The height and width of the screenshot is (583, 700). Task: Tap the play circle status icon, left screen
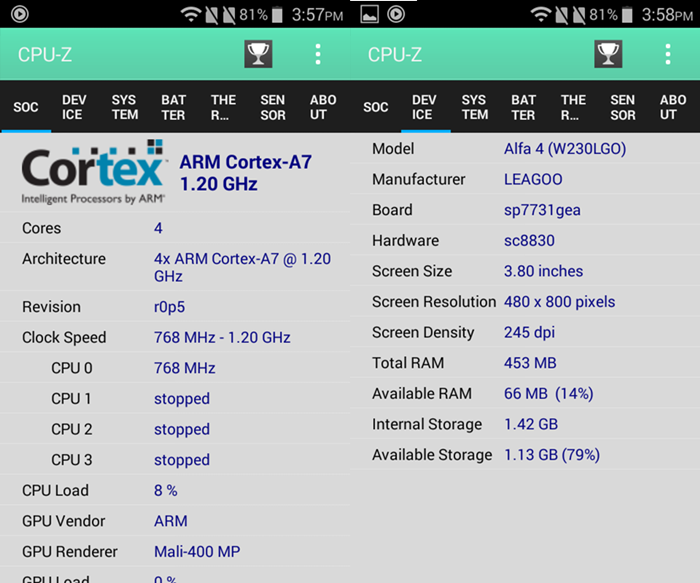pos(20,14)
